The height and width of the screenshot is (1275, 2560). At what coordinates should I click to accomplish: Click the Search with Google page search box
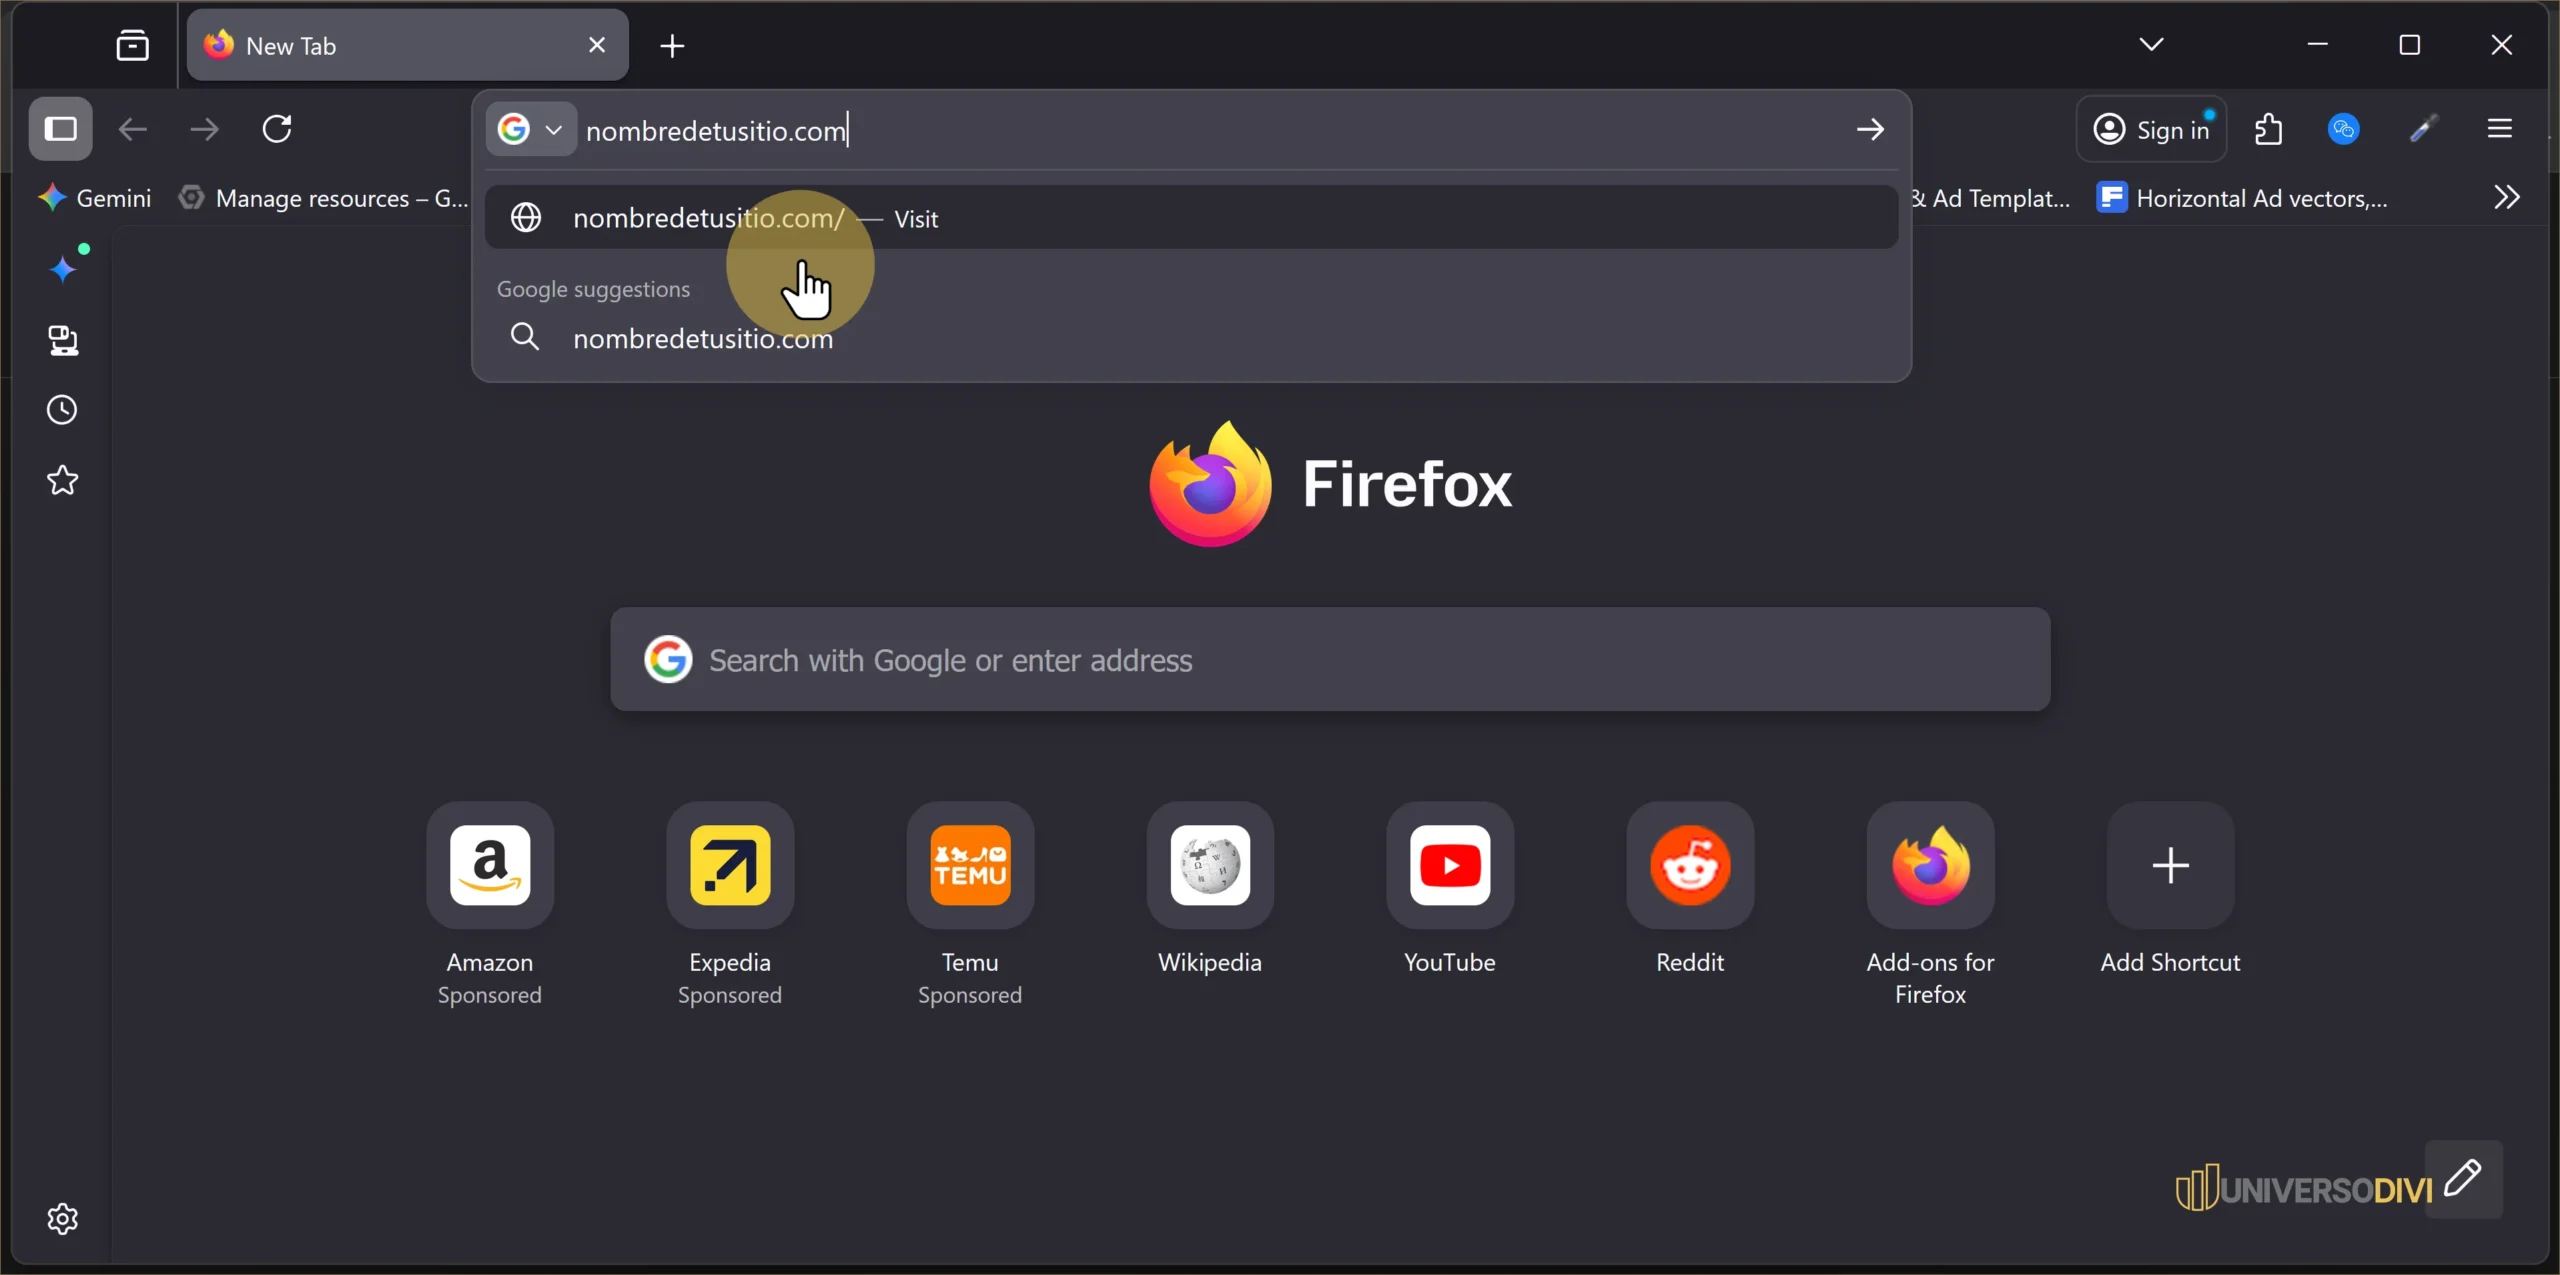1330,660
